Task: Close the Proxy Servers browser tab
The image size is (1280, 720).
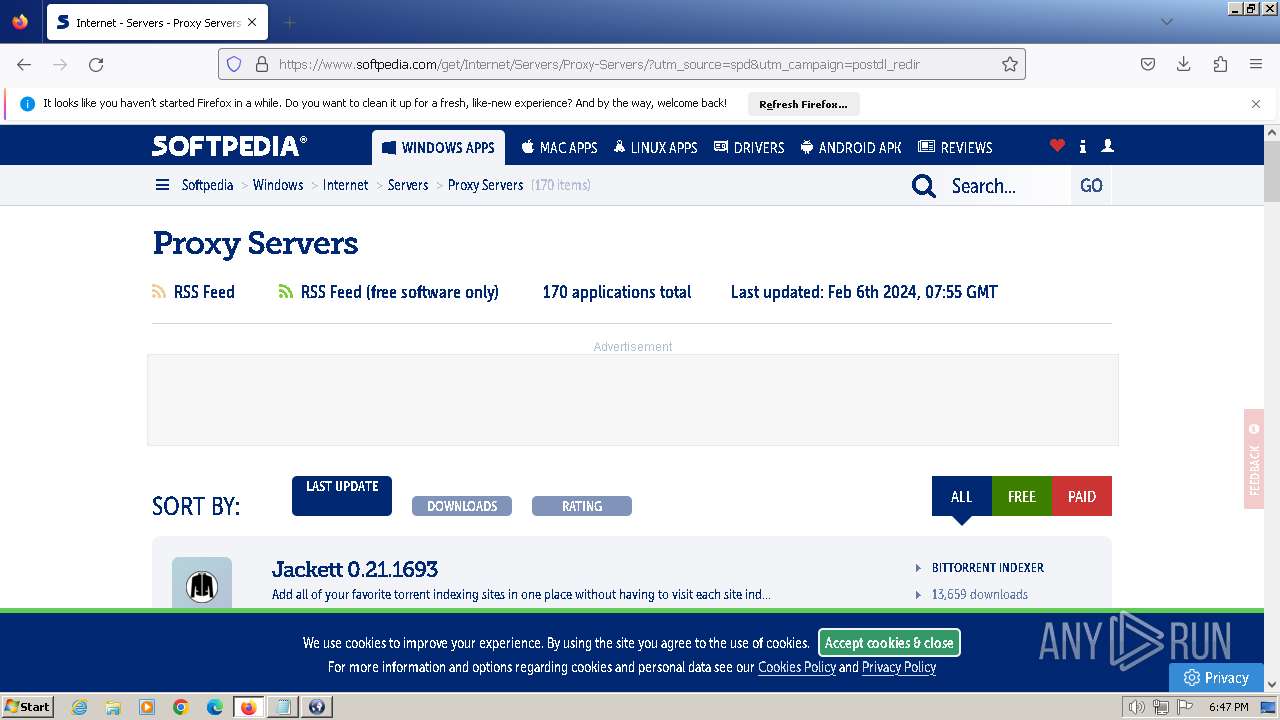Action: click(x=252, y=22)
